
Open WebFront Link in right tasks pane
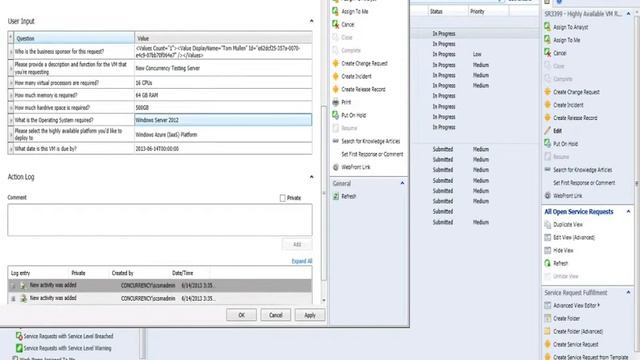click(567, 196)
